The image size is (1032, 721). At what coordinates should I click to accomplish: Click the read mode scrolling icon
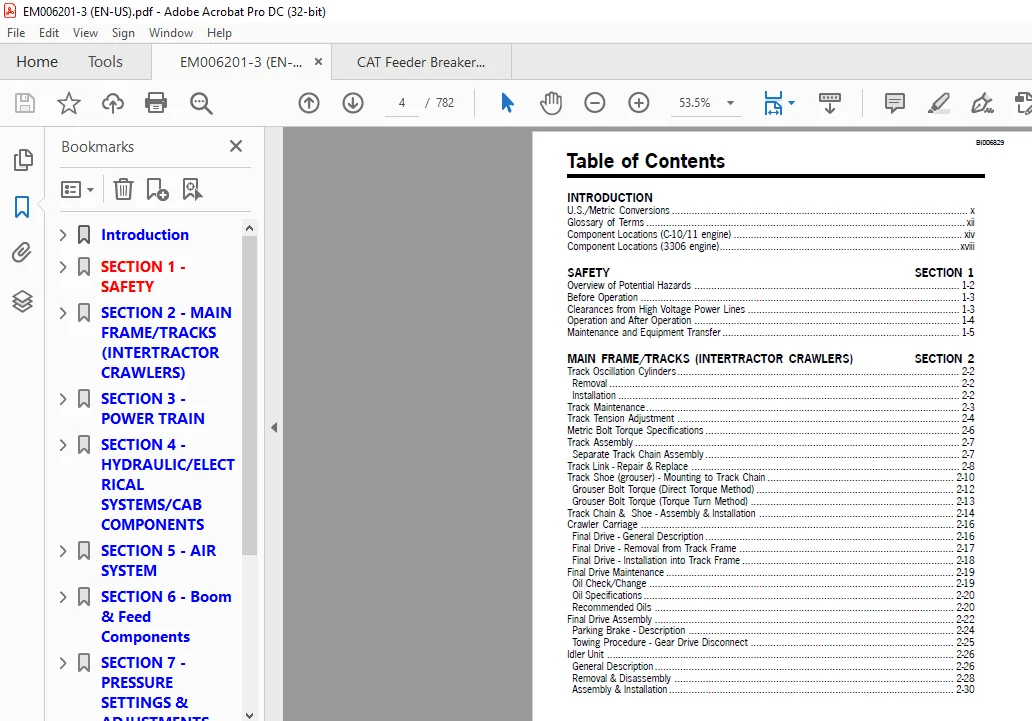tap(829, 103)
